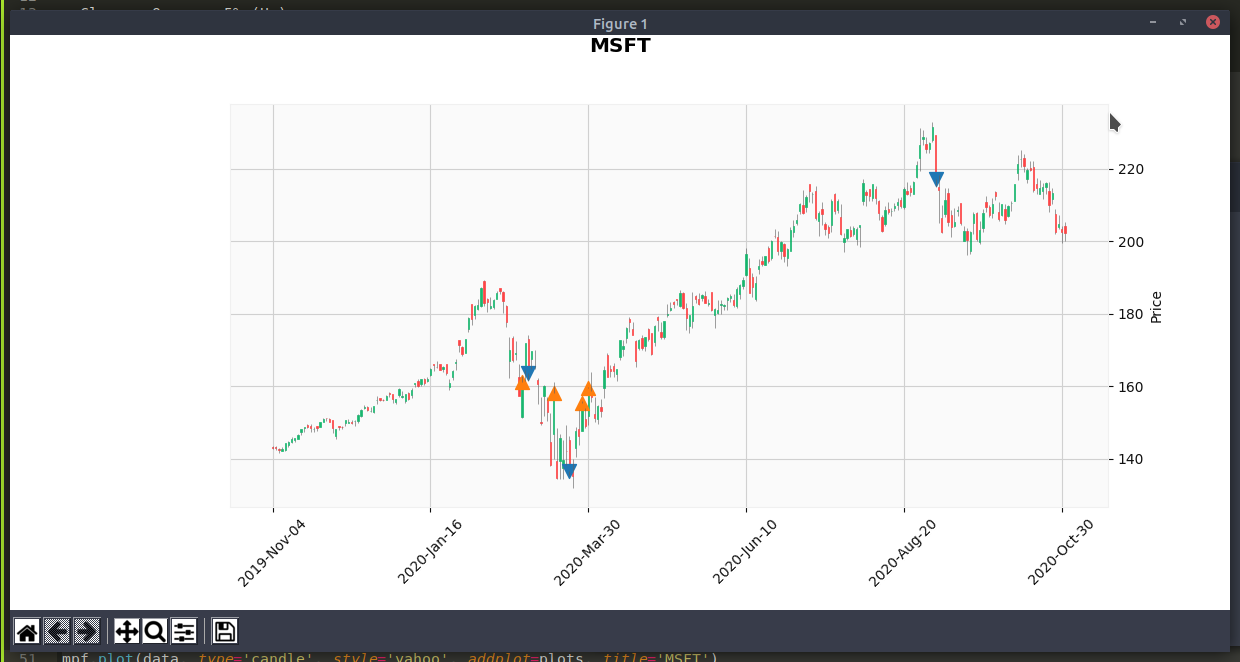Screen dimensions: 1240x662
Task: Click the MSFT chart title
Action: (x=620, y=45)
